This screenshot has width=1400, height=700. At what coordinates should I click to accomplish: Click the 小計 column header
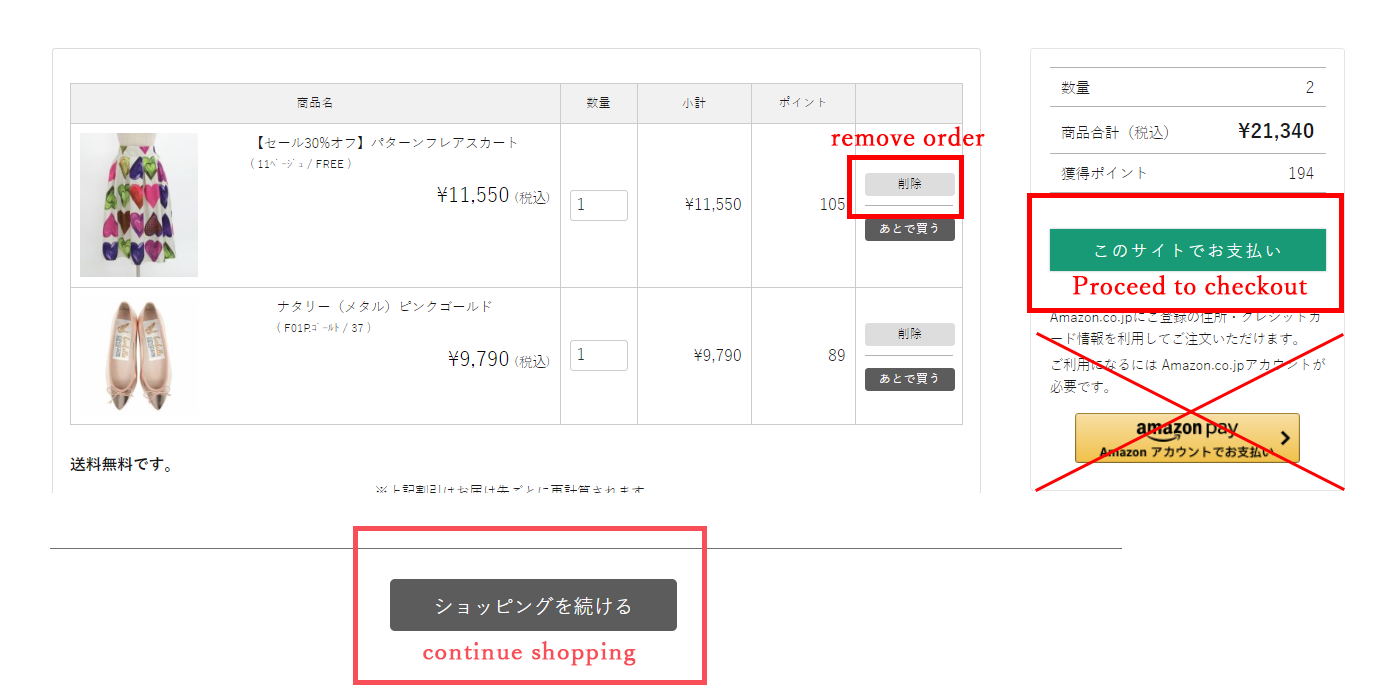[694, 103]
